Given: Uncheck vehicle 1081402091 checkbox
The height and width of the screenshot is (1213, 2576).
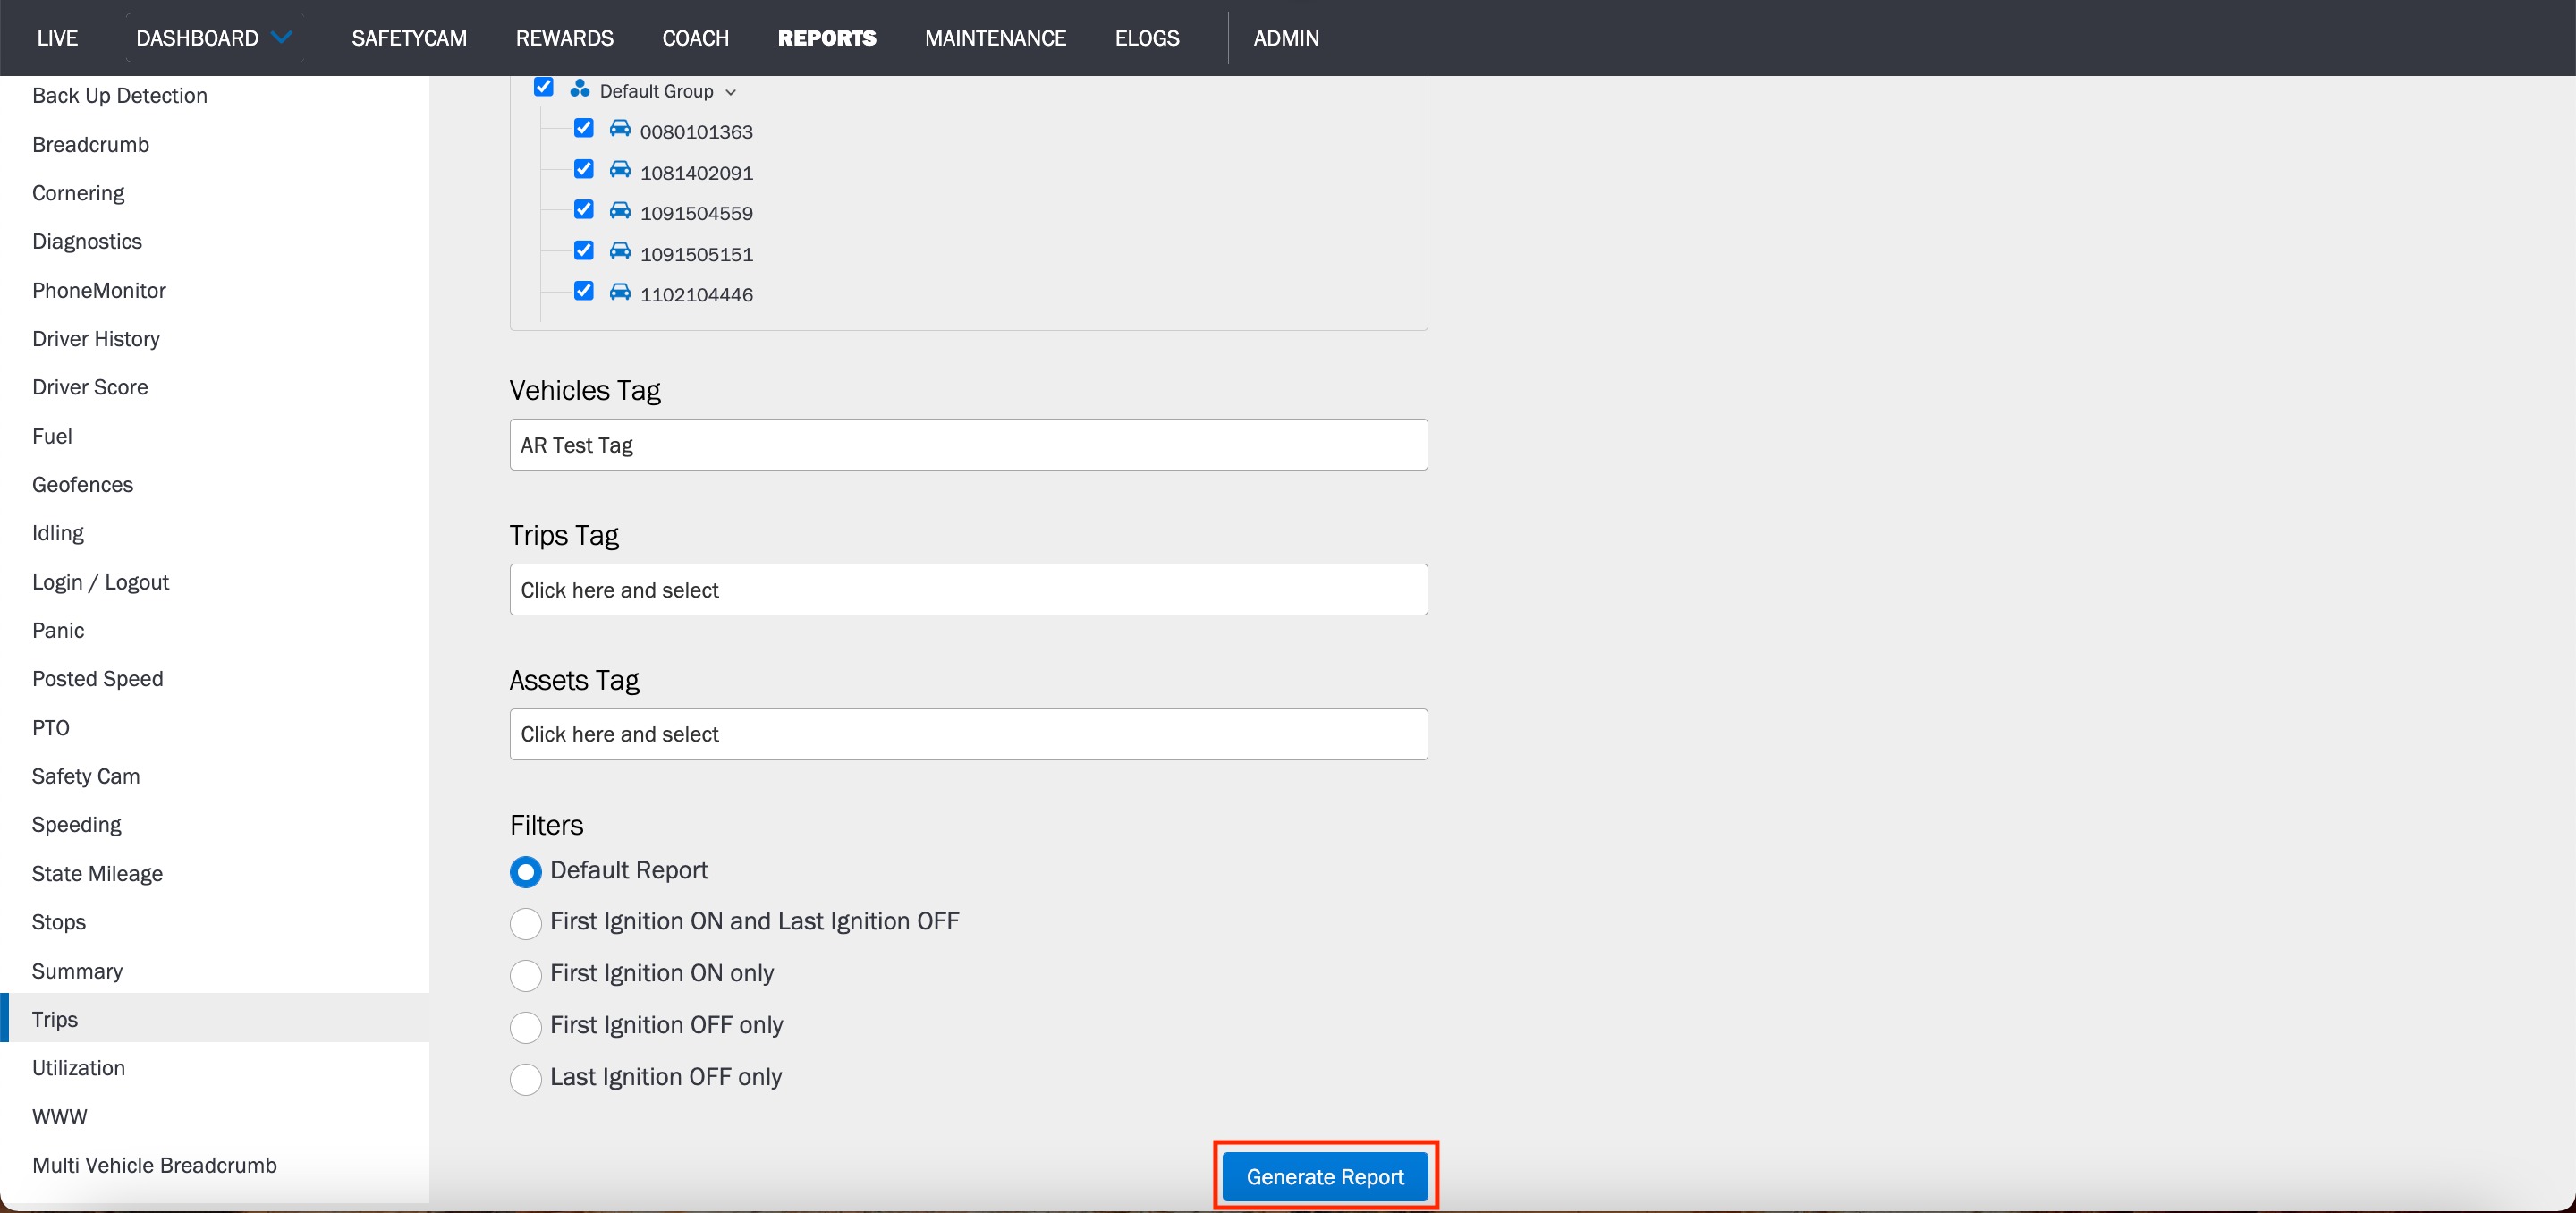Looking at the screenshot, I should pyautogui.click(x=584, y=169).
